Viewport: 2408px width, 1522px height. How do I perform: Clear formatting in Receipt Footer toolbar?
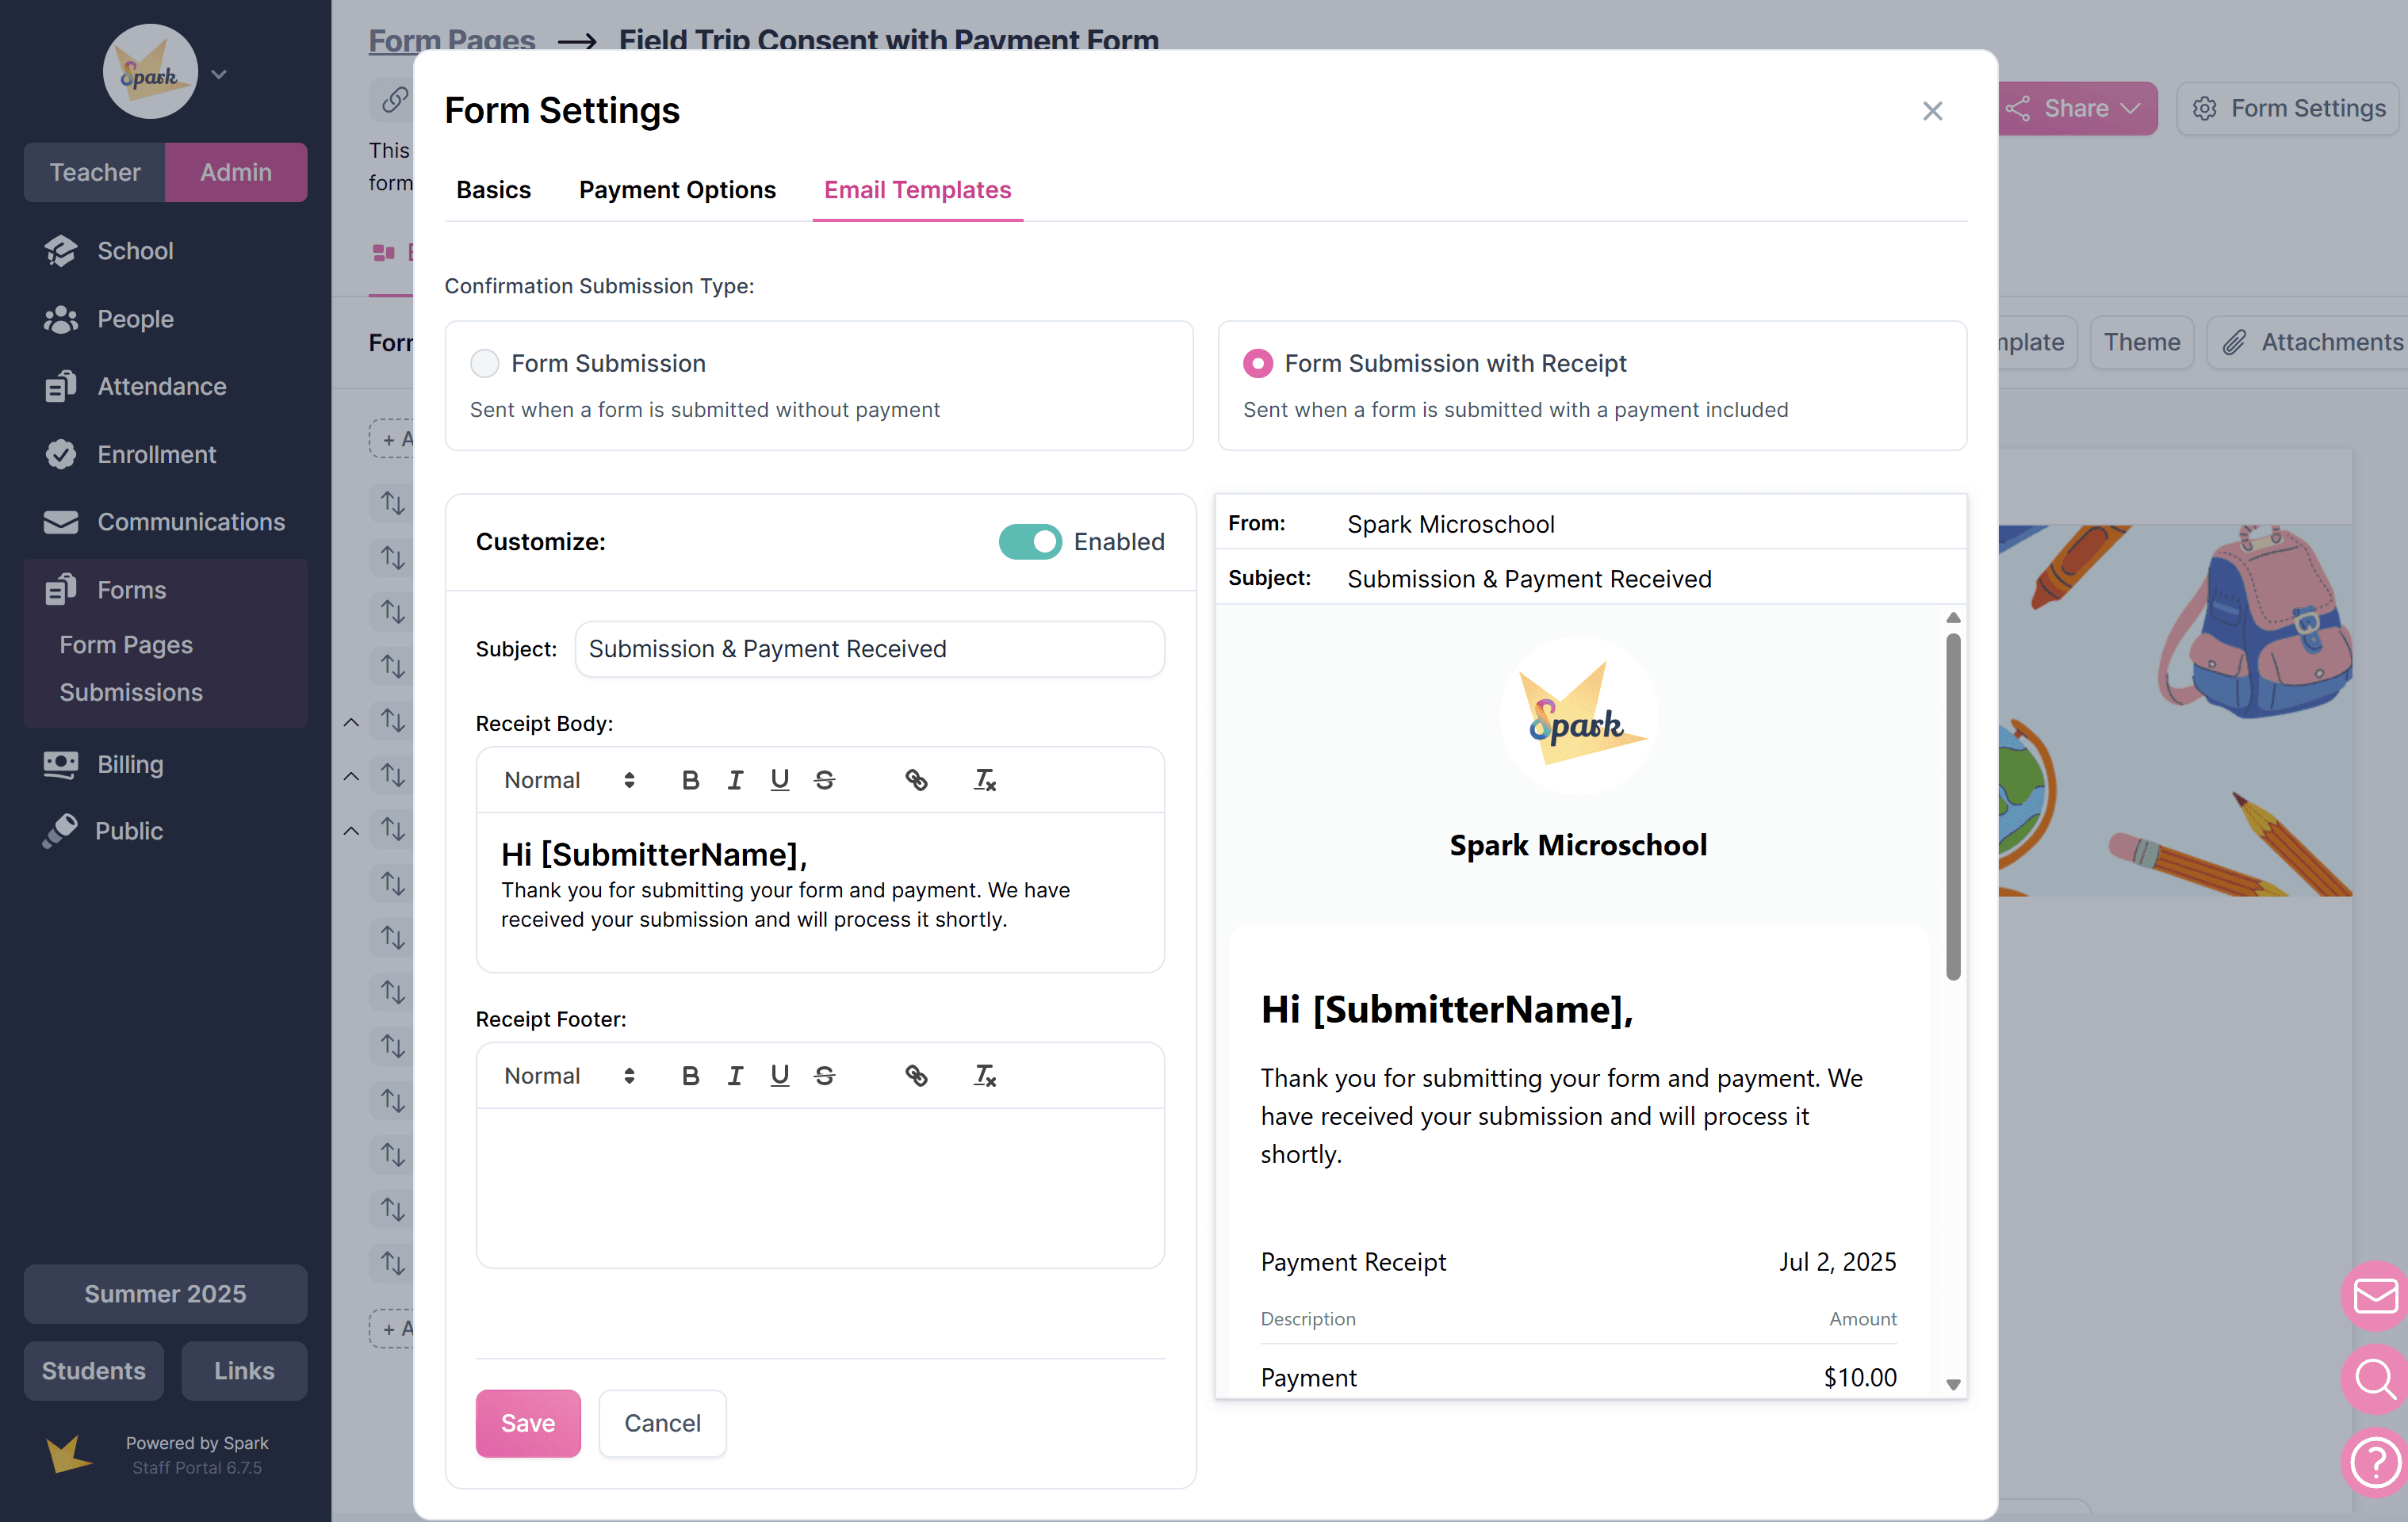(x=985, y=1076)
